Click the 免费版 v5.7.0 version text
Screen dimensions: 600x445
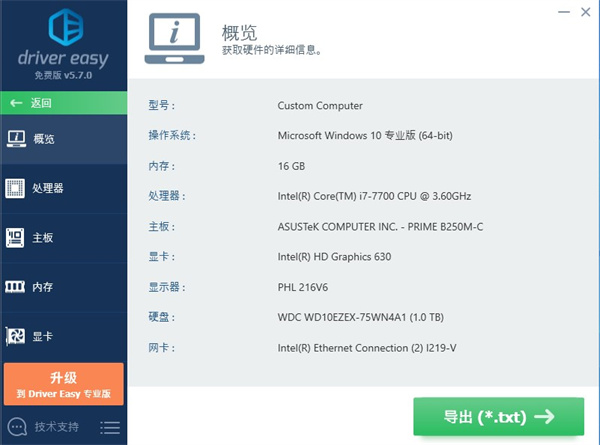click(64, 75)
